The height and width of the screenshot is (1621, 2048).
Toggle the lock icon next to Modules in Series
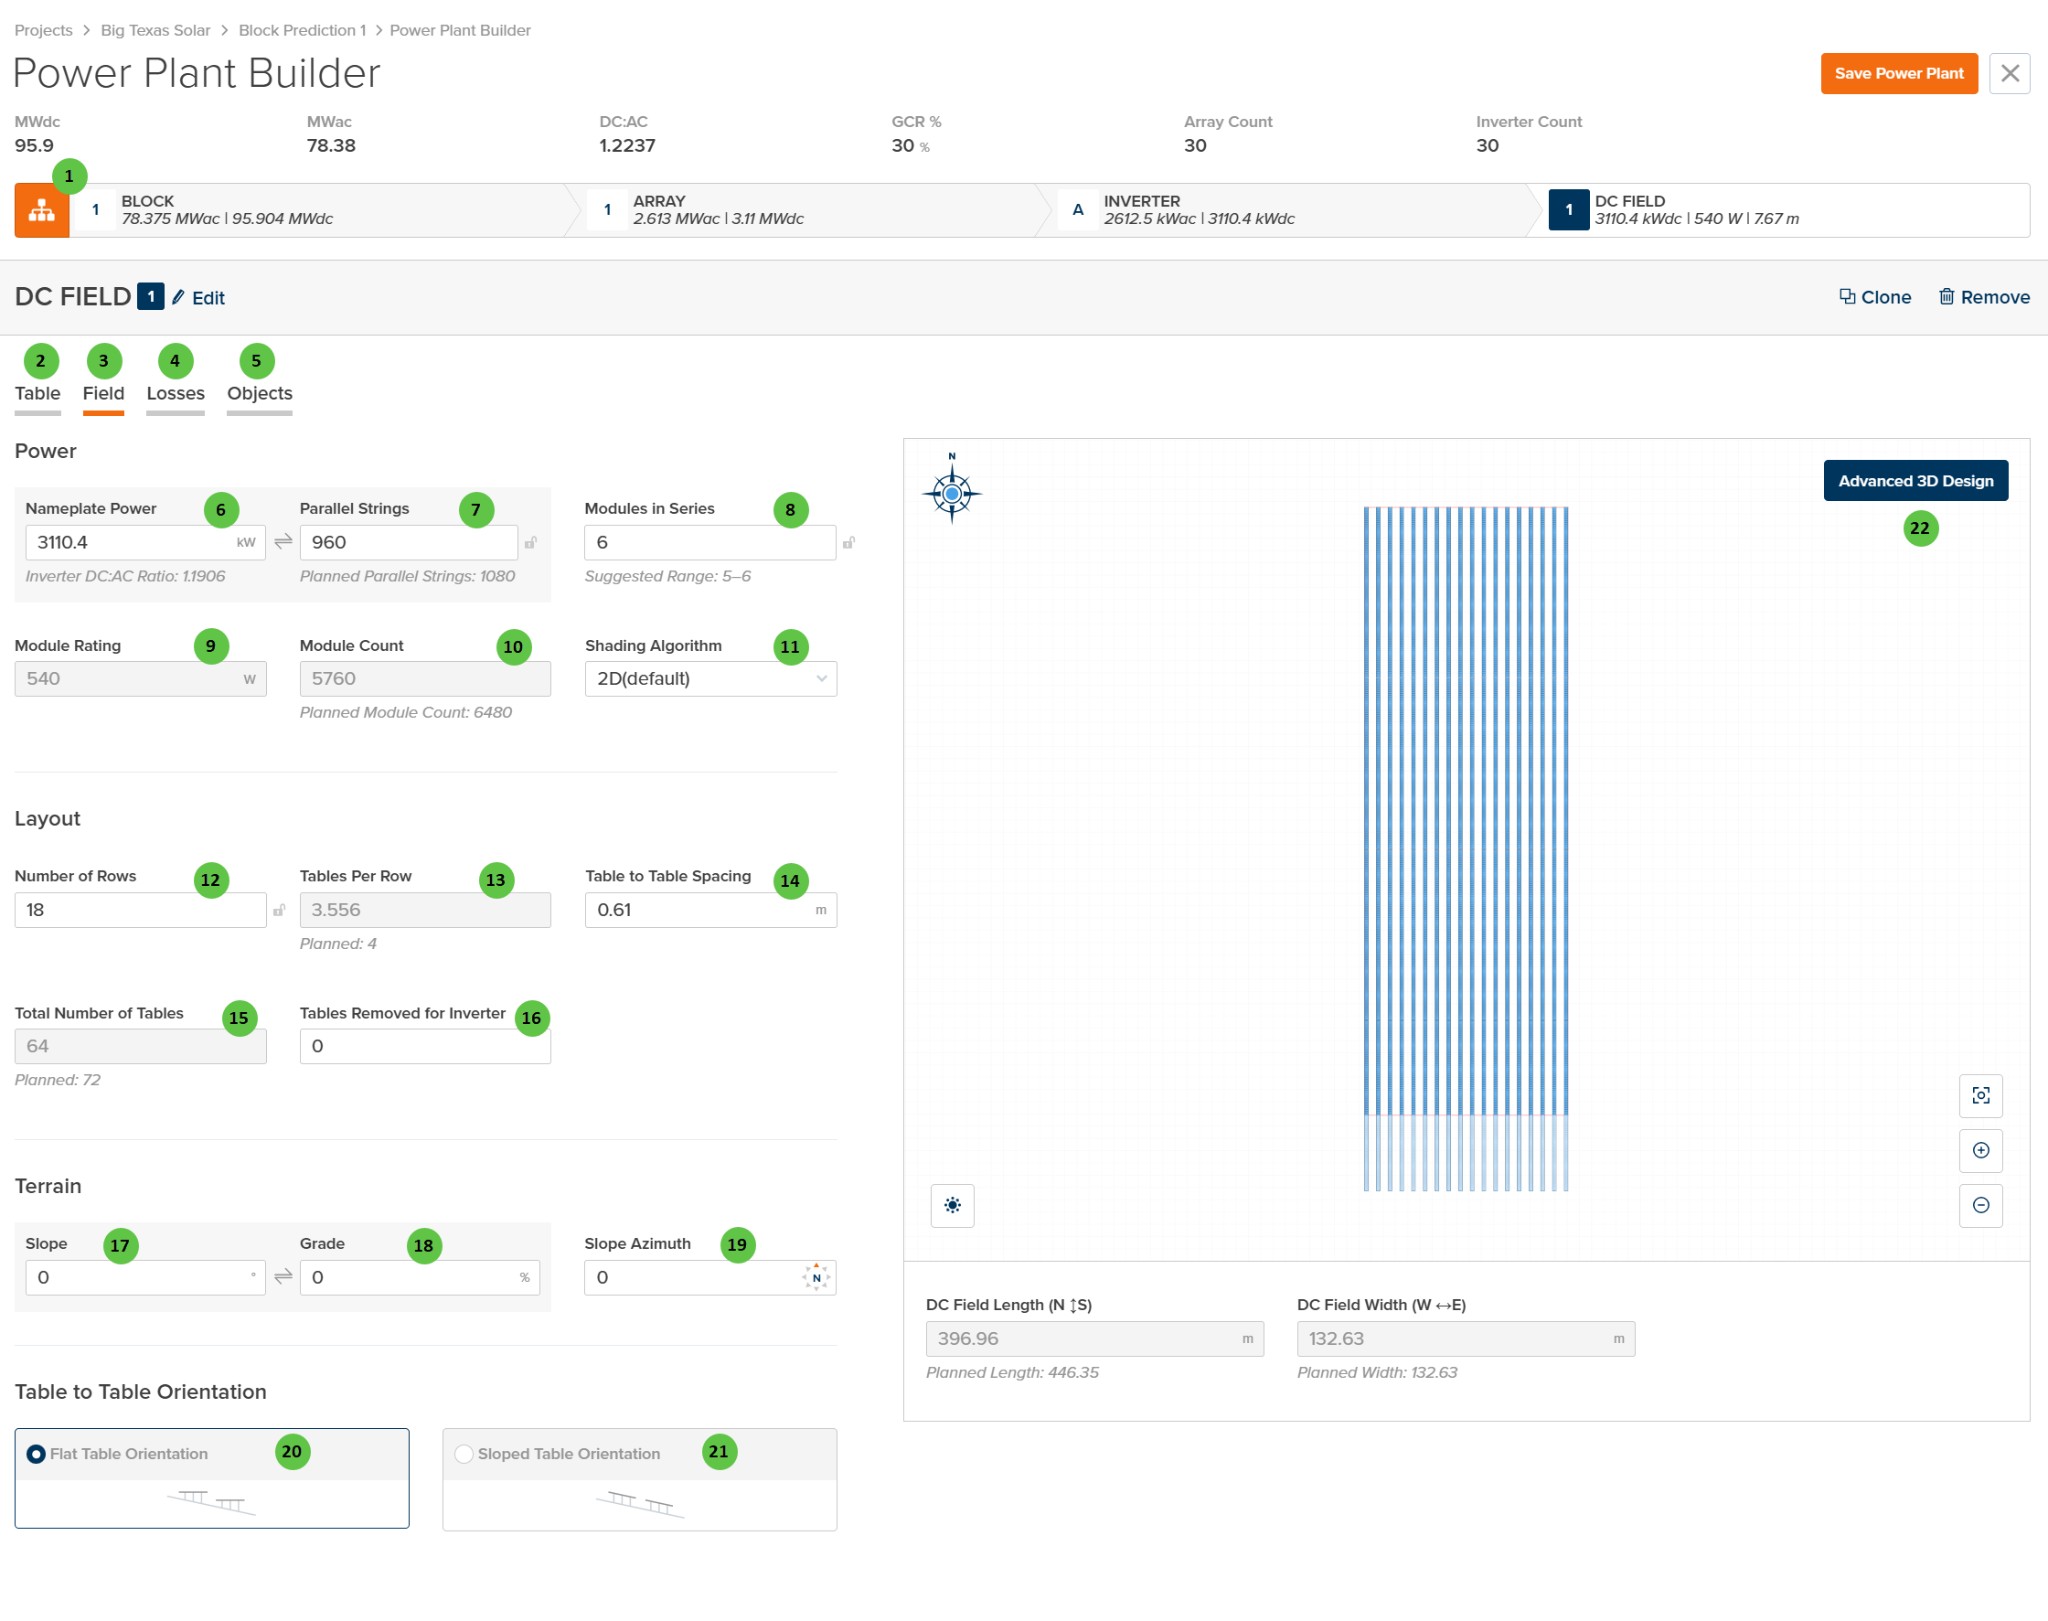(x=848, y=542)
